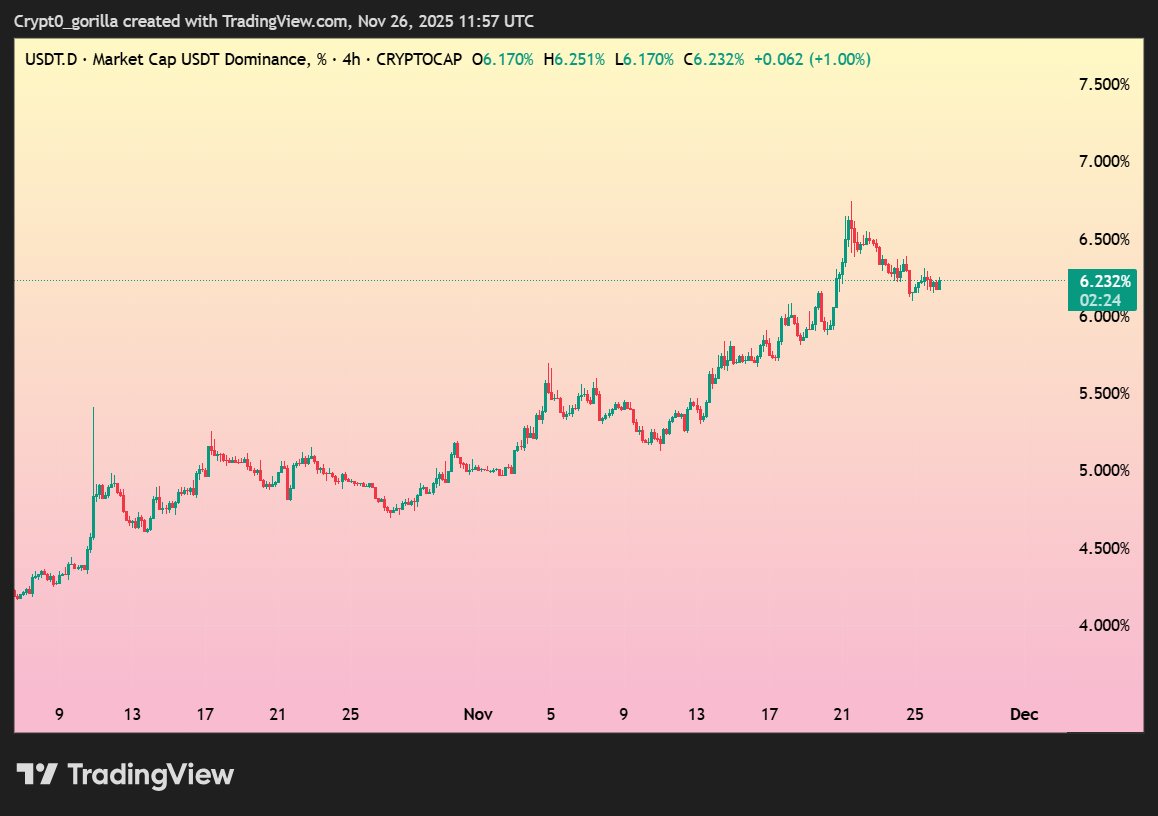Click the close value C6.232%
1158x816 pixels.
[713, 59]
